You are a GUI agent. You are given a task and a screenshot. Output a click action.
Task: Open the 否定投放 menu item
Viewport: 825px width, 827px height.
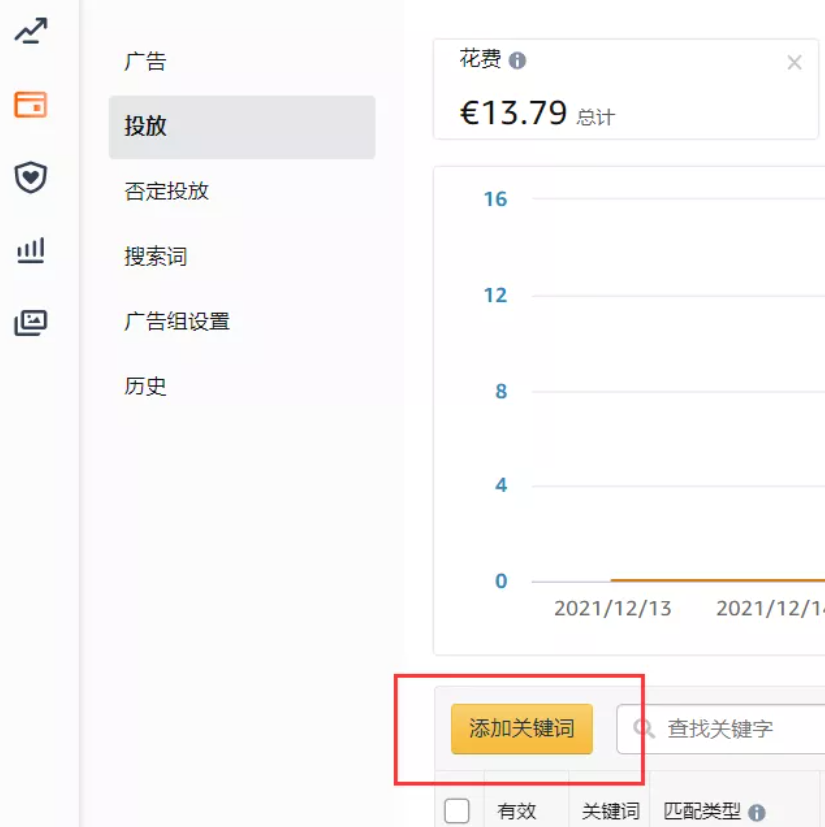[167, 191]
